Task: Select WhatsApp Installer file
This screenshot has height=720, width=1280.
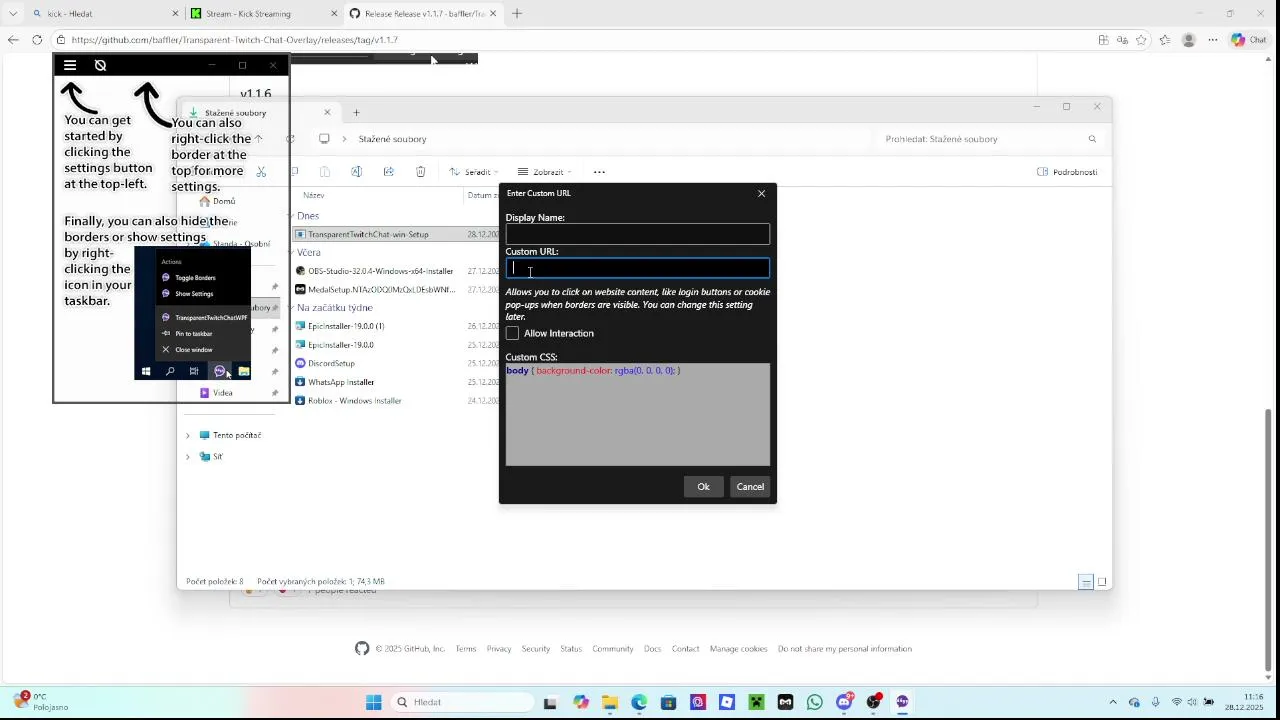Action: point(341,382)
